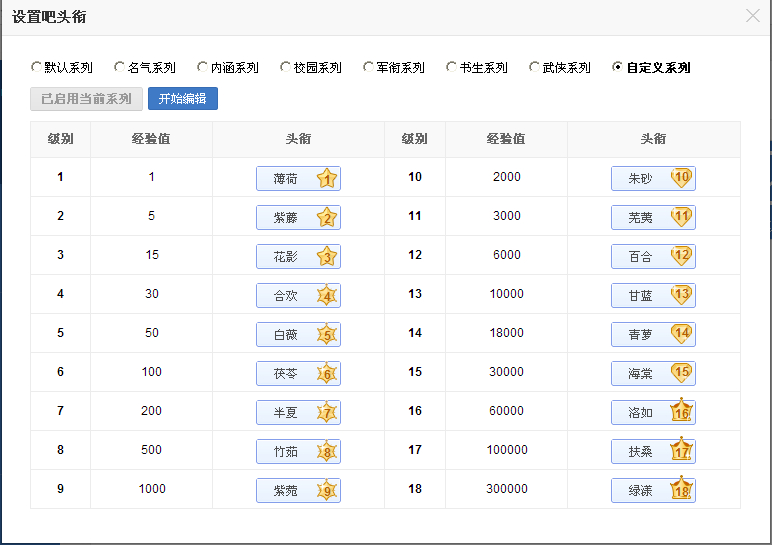Choose the 内涵系列 radio option
772x545 pixels.
point(202,66)
